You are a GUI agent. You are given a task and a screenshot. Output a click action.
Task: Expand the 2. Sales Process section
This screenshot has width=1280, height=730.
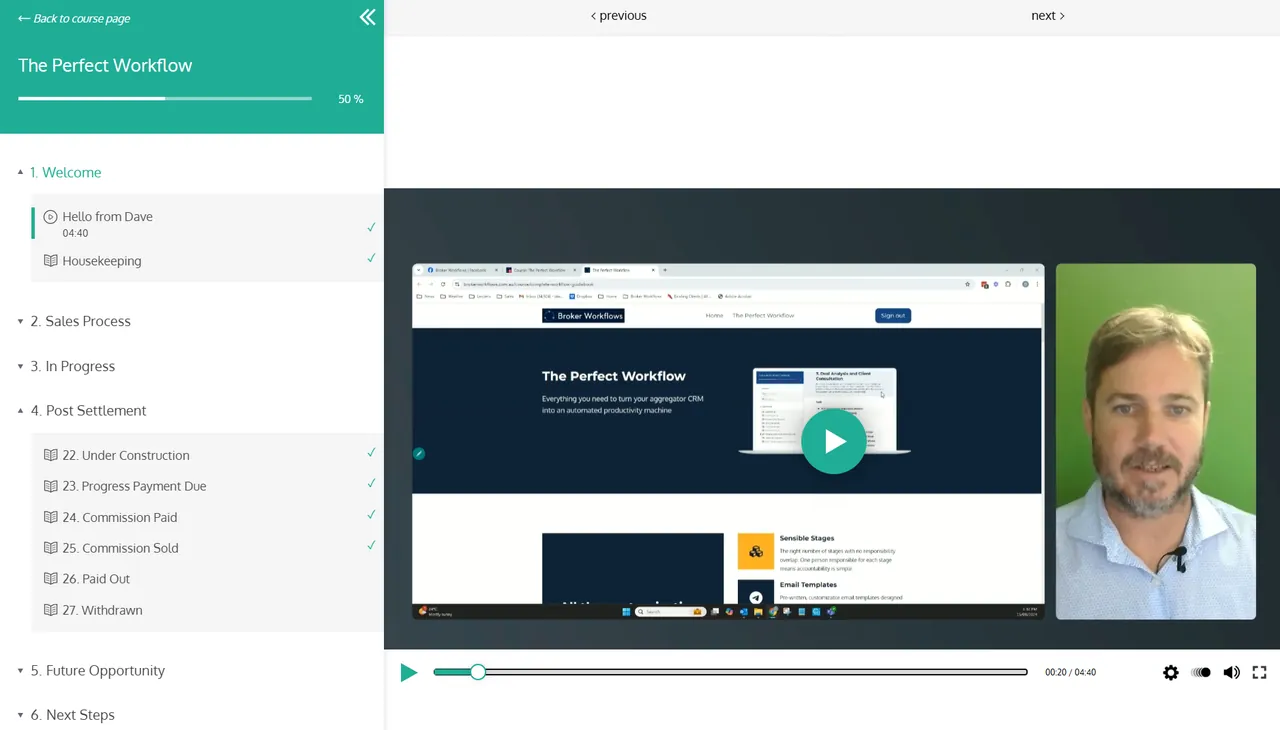[x=75, y=321]
